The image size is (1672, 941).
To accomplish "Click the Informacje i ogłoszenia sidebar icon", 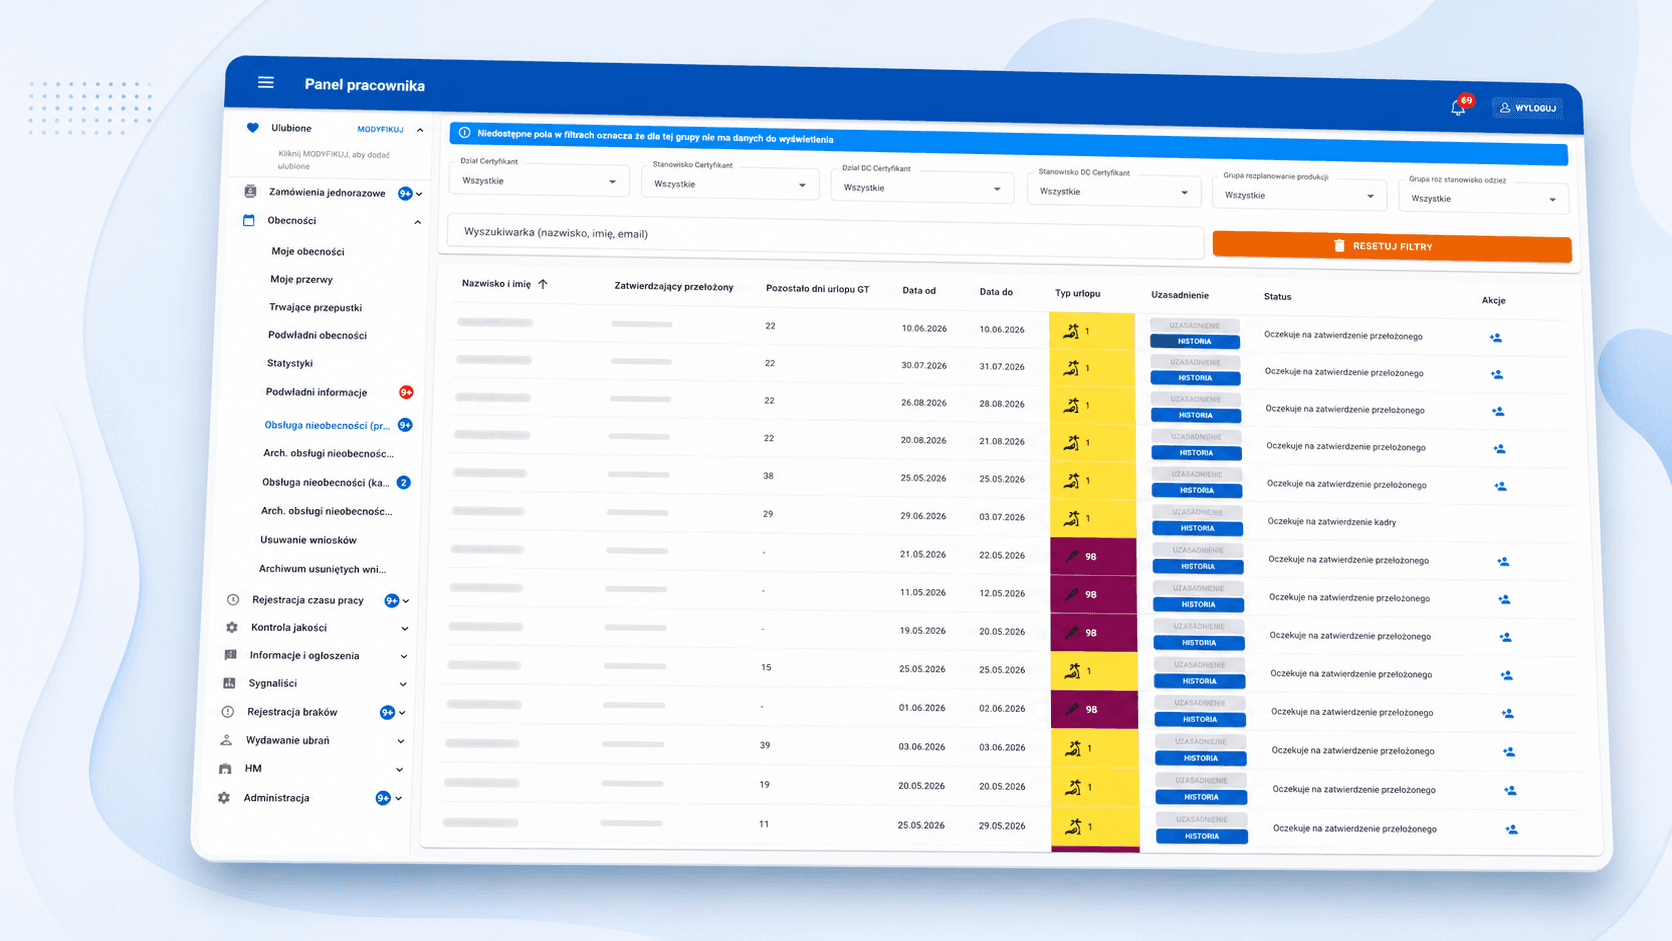I will point(230,655).
